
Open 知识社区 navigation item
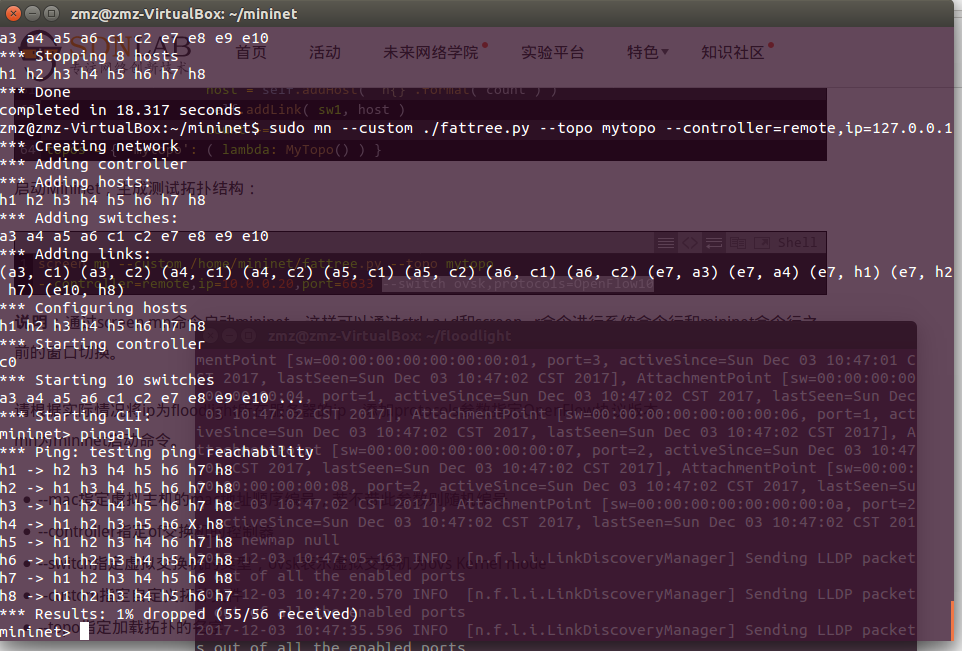tap(733, 52)
